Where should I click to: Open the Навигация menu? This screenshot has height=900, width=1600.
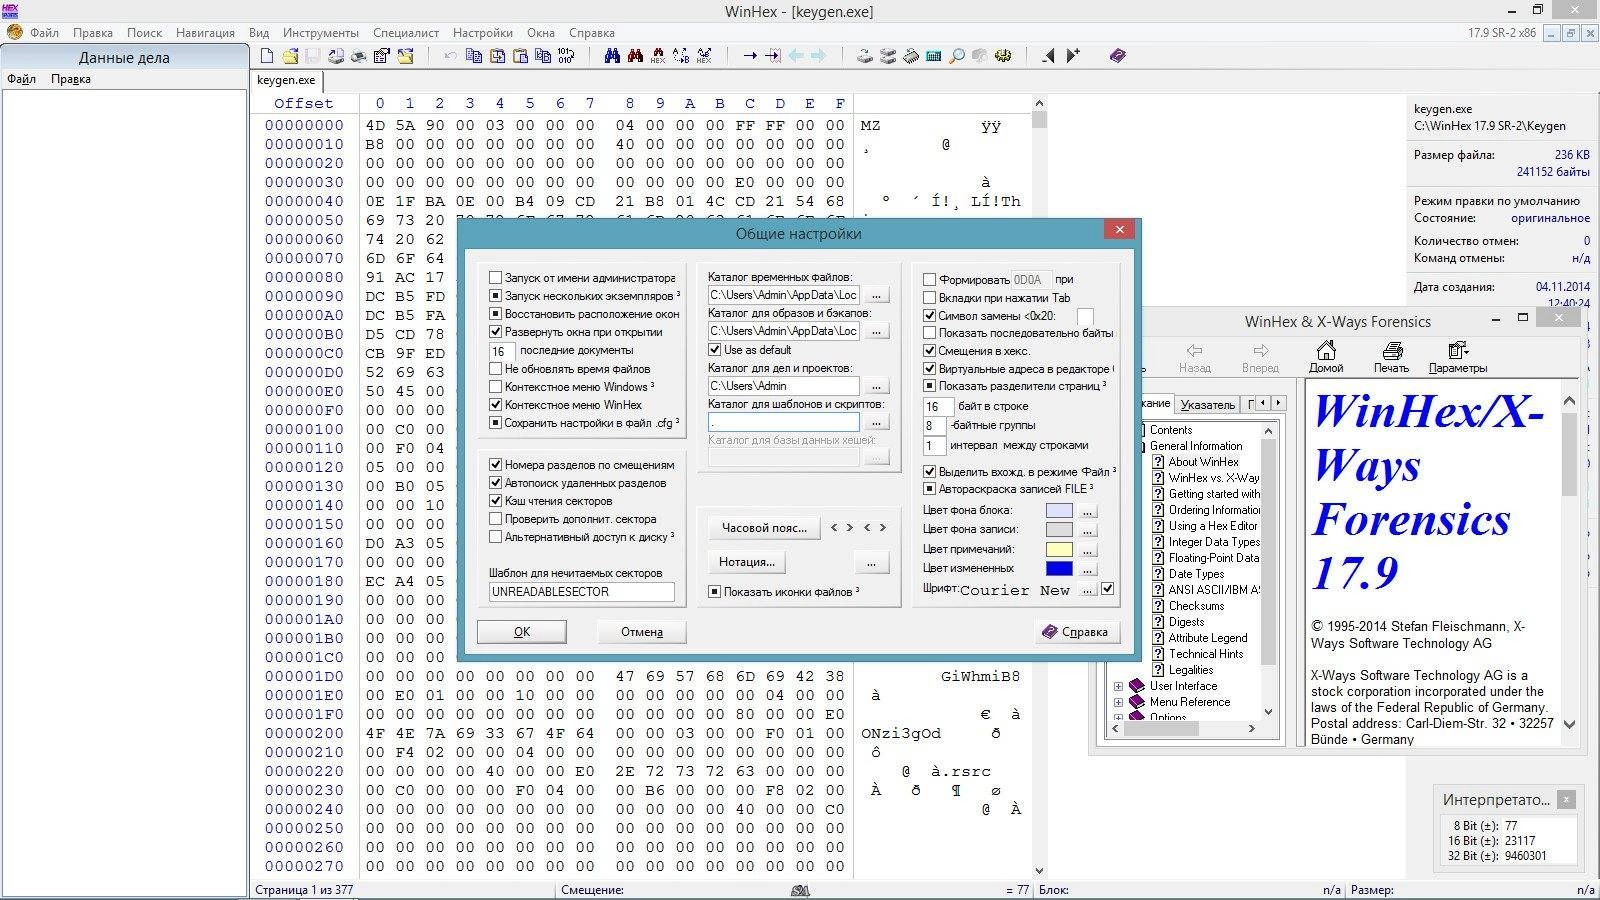tap(205, 33)
